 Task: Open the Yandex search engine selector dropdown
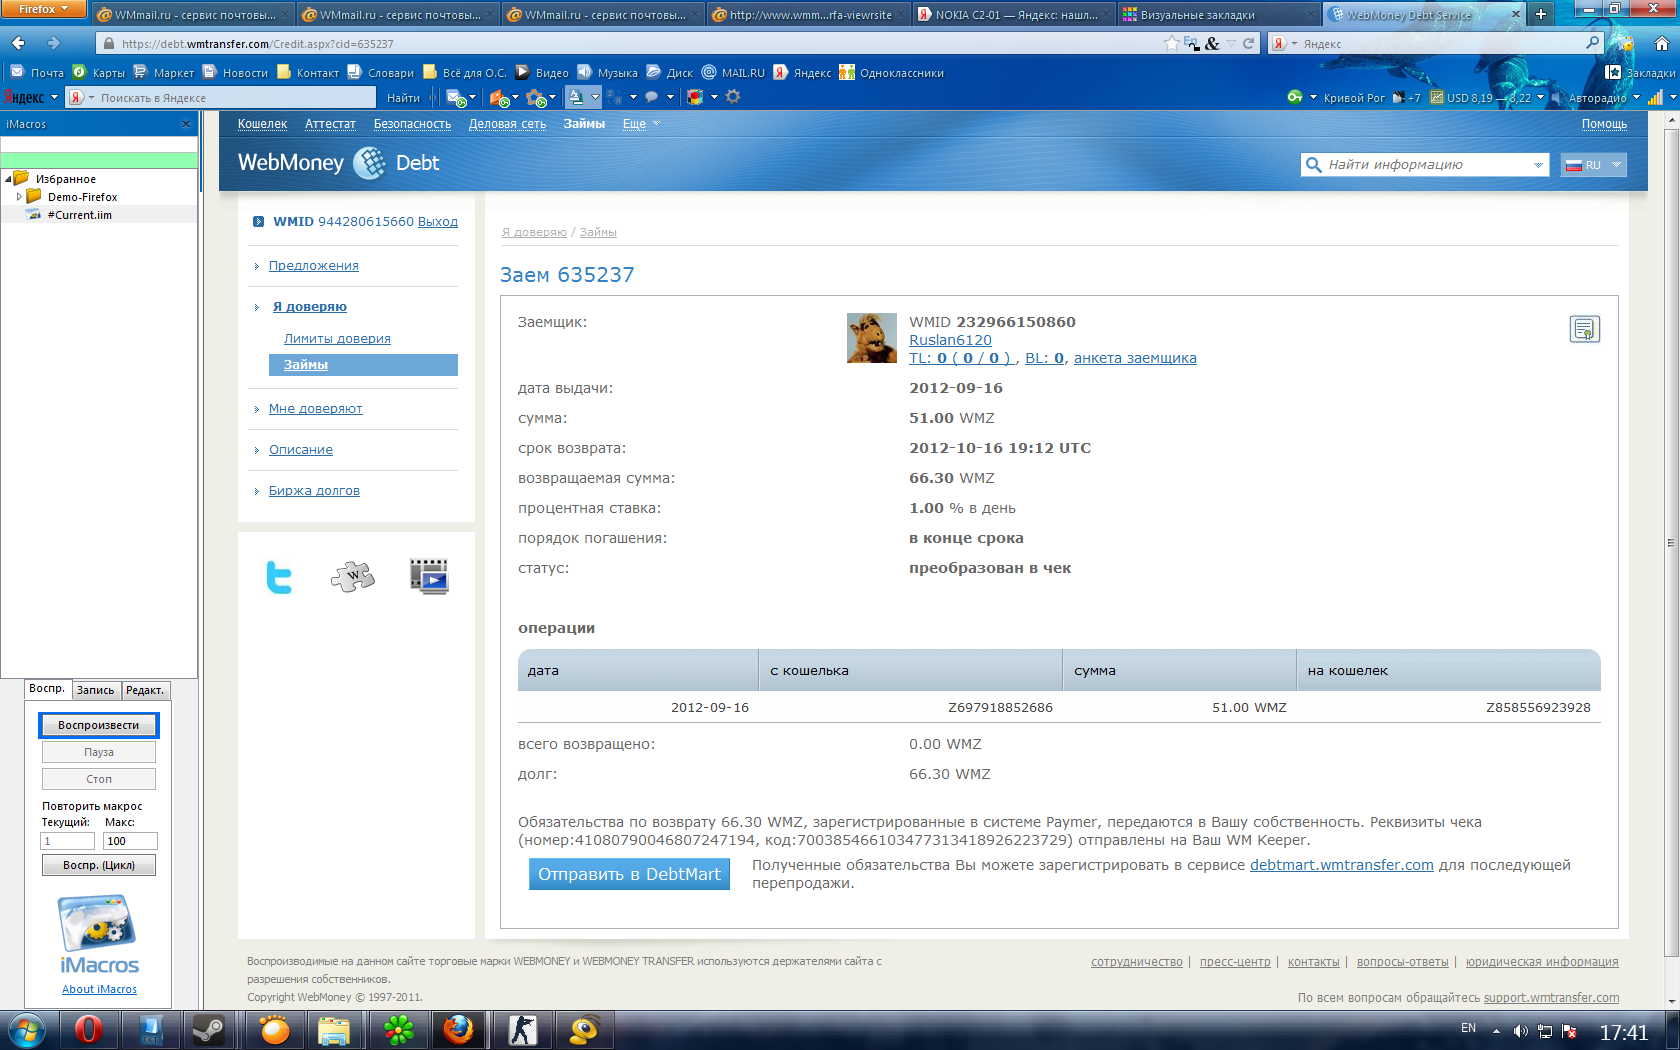click(x=1284, y=43)
